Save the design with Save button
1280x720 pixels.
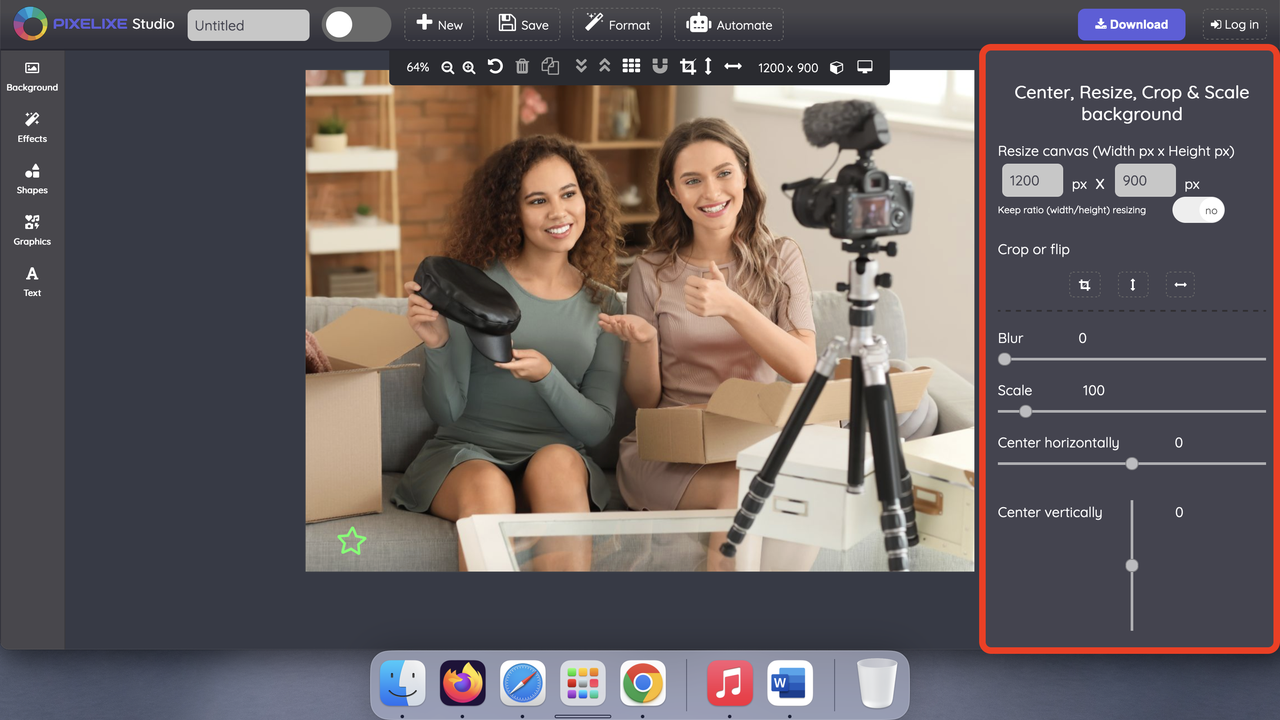(x=523, y=25)
